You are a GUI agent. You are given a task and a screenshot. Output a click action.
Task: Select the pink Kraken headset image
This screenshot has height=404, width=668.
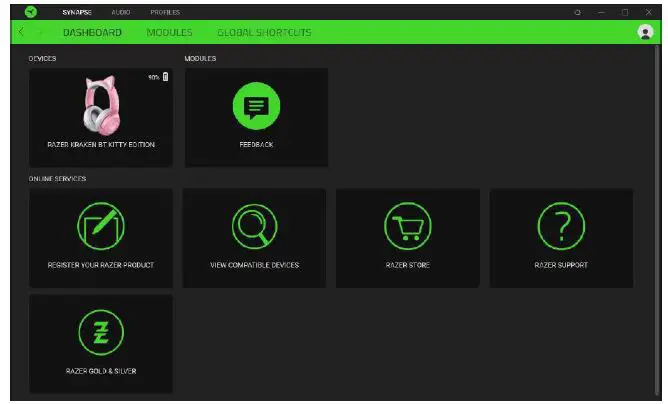[101, 106]
